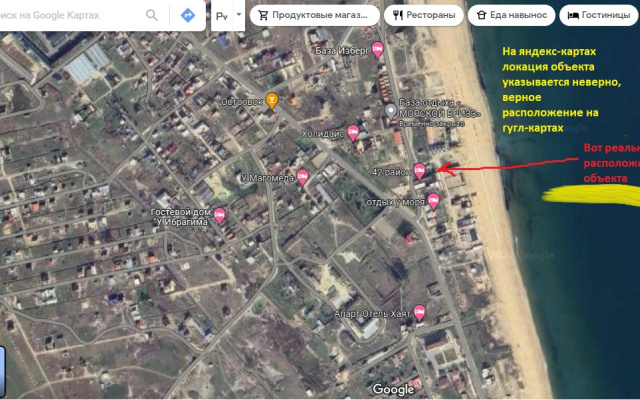The image size is (640, 400).
Task: Click the Гостевой дом У Ибрагима pin
Action: pos(220,216)
